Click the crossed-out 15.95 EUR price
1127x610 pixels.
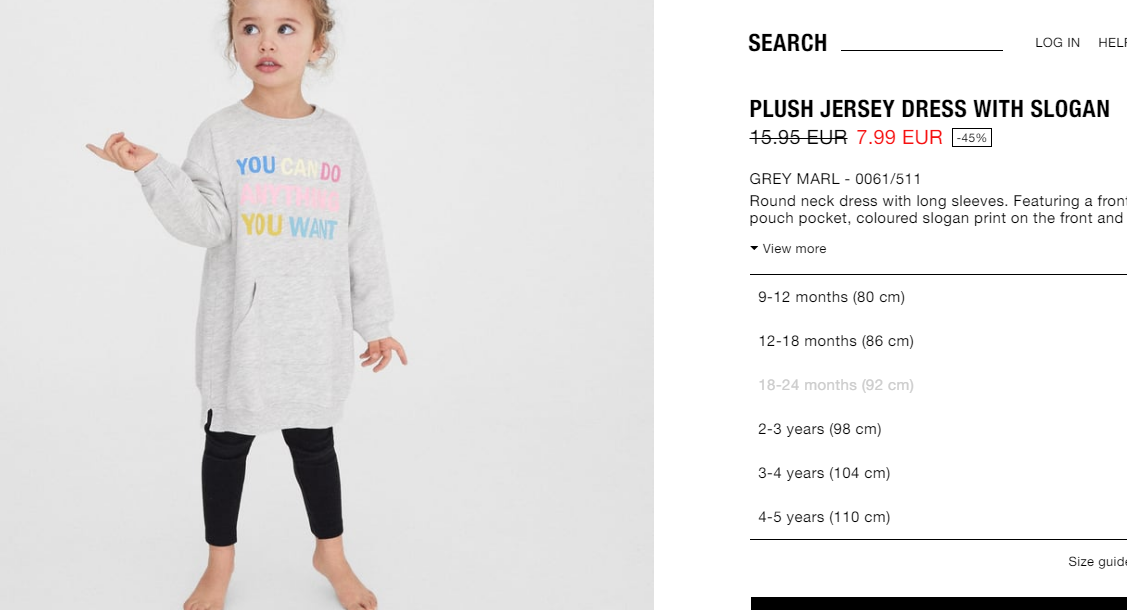coord(799,137)
